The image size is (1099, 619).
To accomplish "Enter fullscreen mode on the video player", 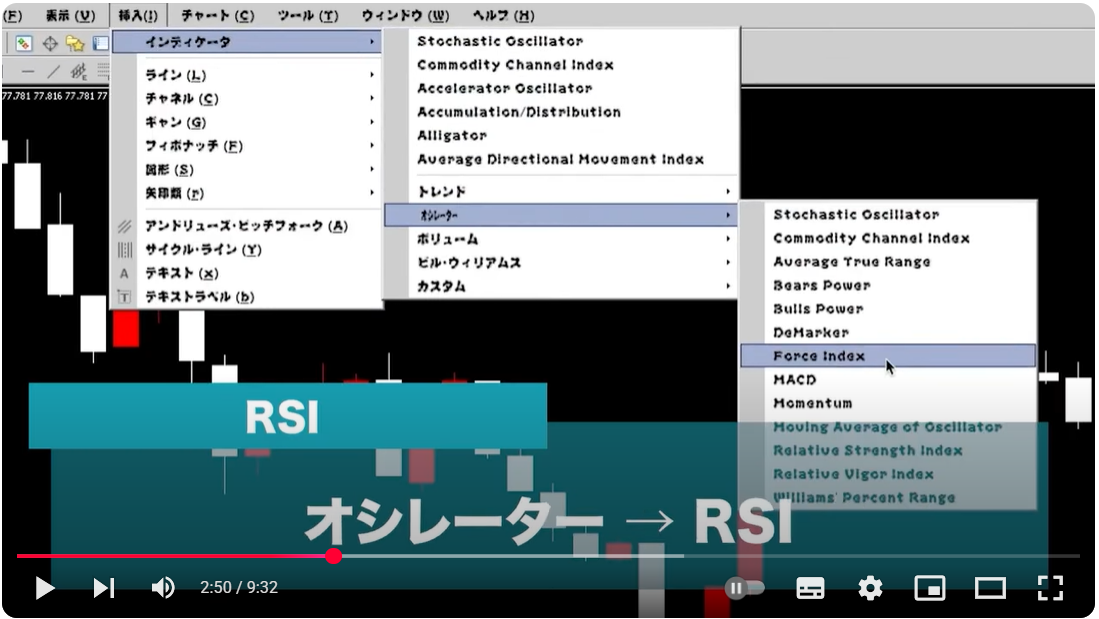I will tap(1049, 589).
